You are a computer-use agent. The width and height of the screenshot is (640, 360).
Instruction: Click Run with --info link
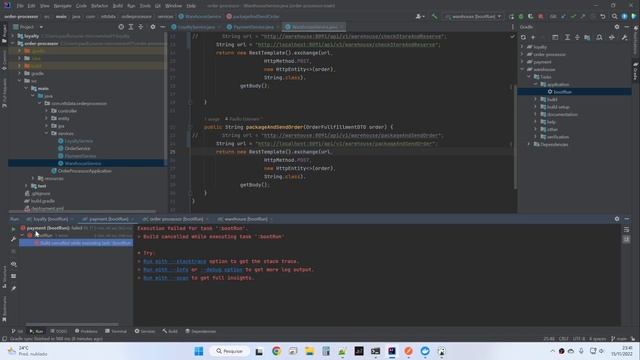166,269
